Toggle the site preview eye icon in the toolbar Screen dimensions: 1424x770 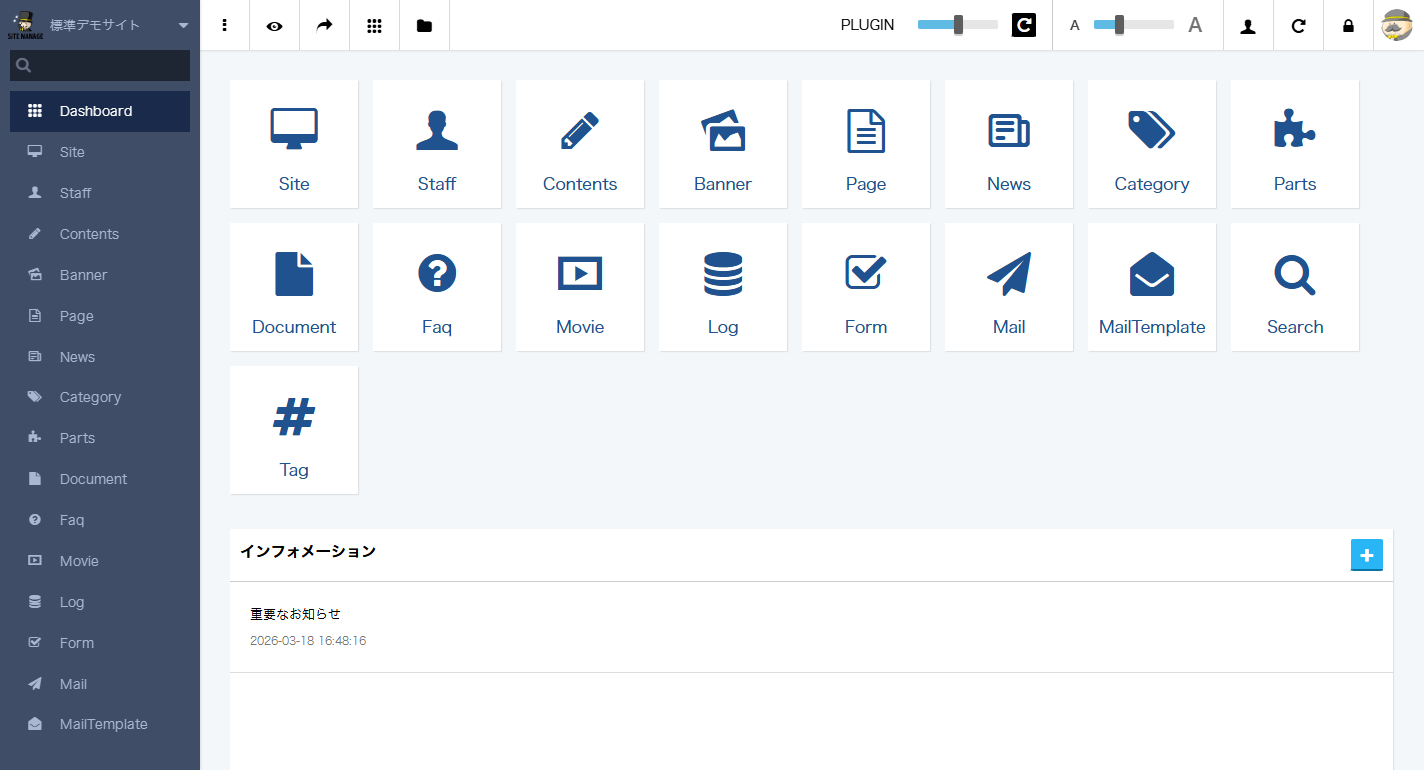(274, 25)
